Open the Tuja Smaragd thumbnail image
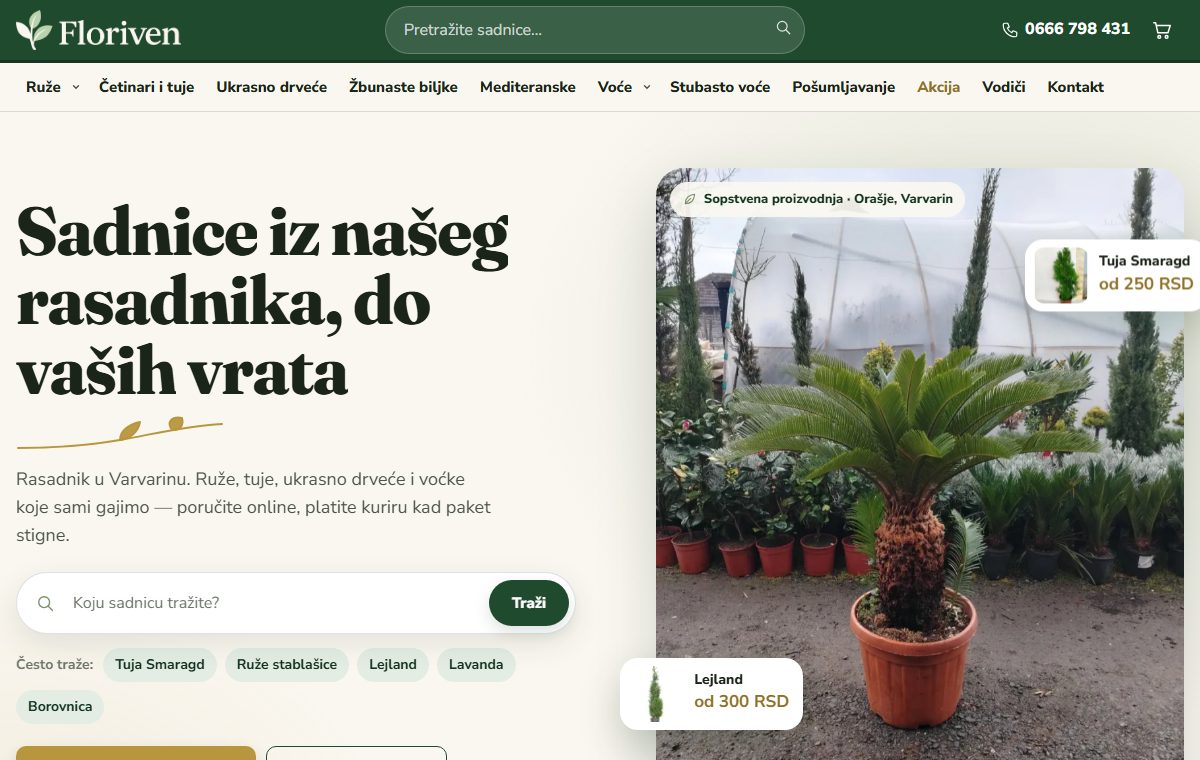Viewport: 1200px width, 760px height. 1061,275
